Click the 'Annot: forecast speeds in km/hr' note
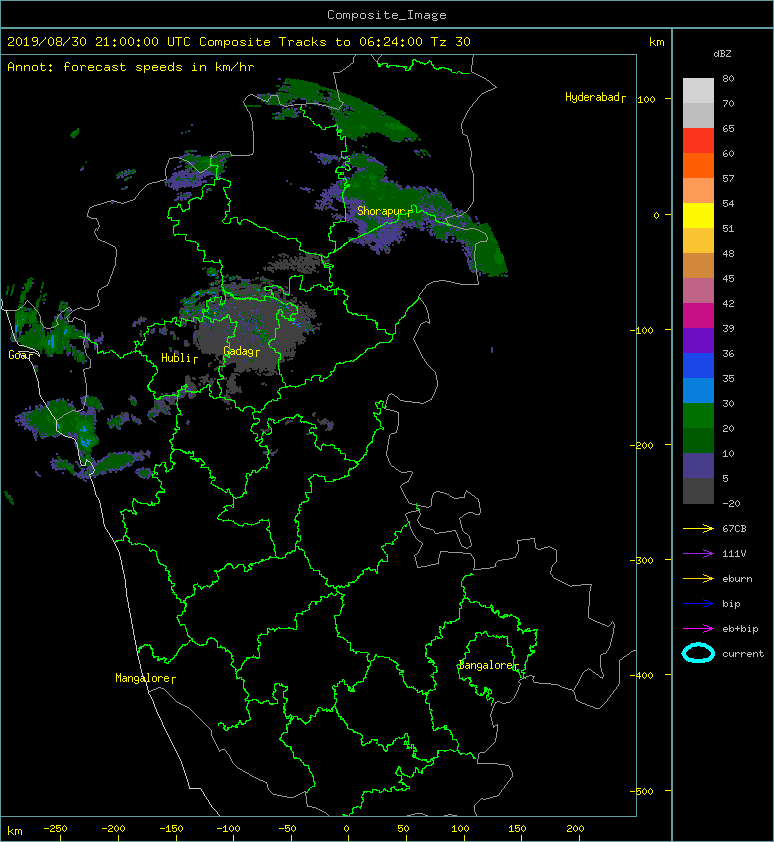The height and width of the screenshot is (842, 774). coord(131,67)
